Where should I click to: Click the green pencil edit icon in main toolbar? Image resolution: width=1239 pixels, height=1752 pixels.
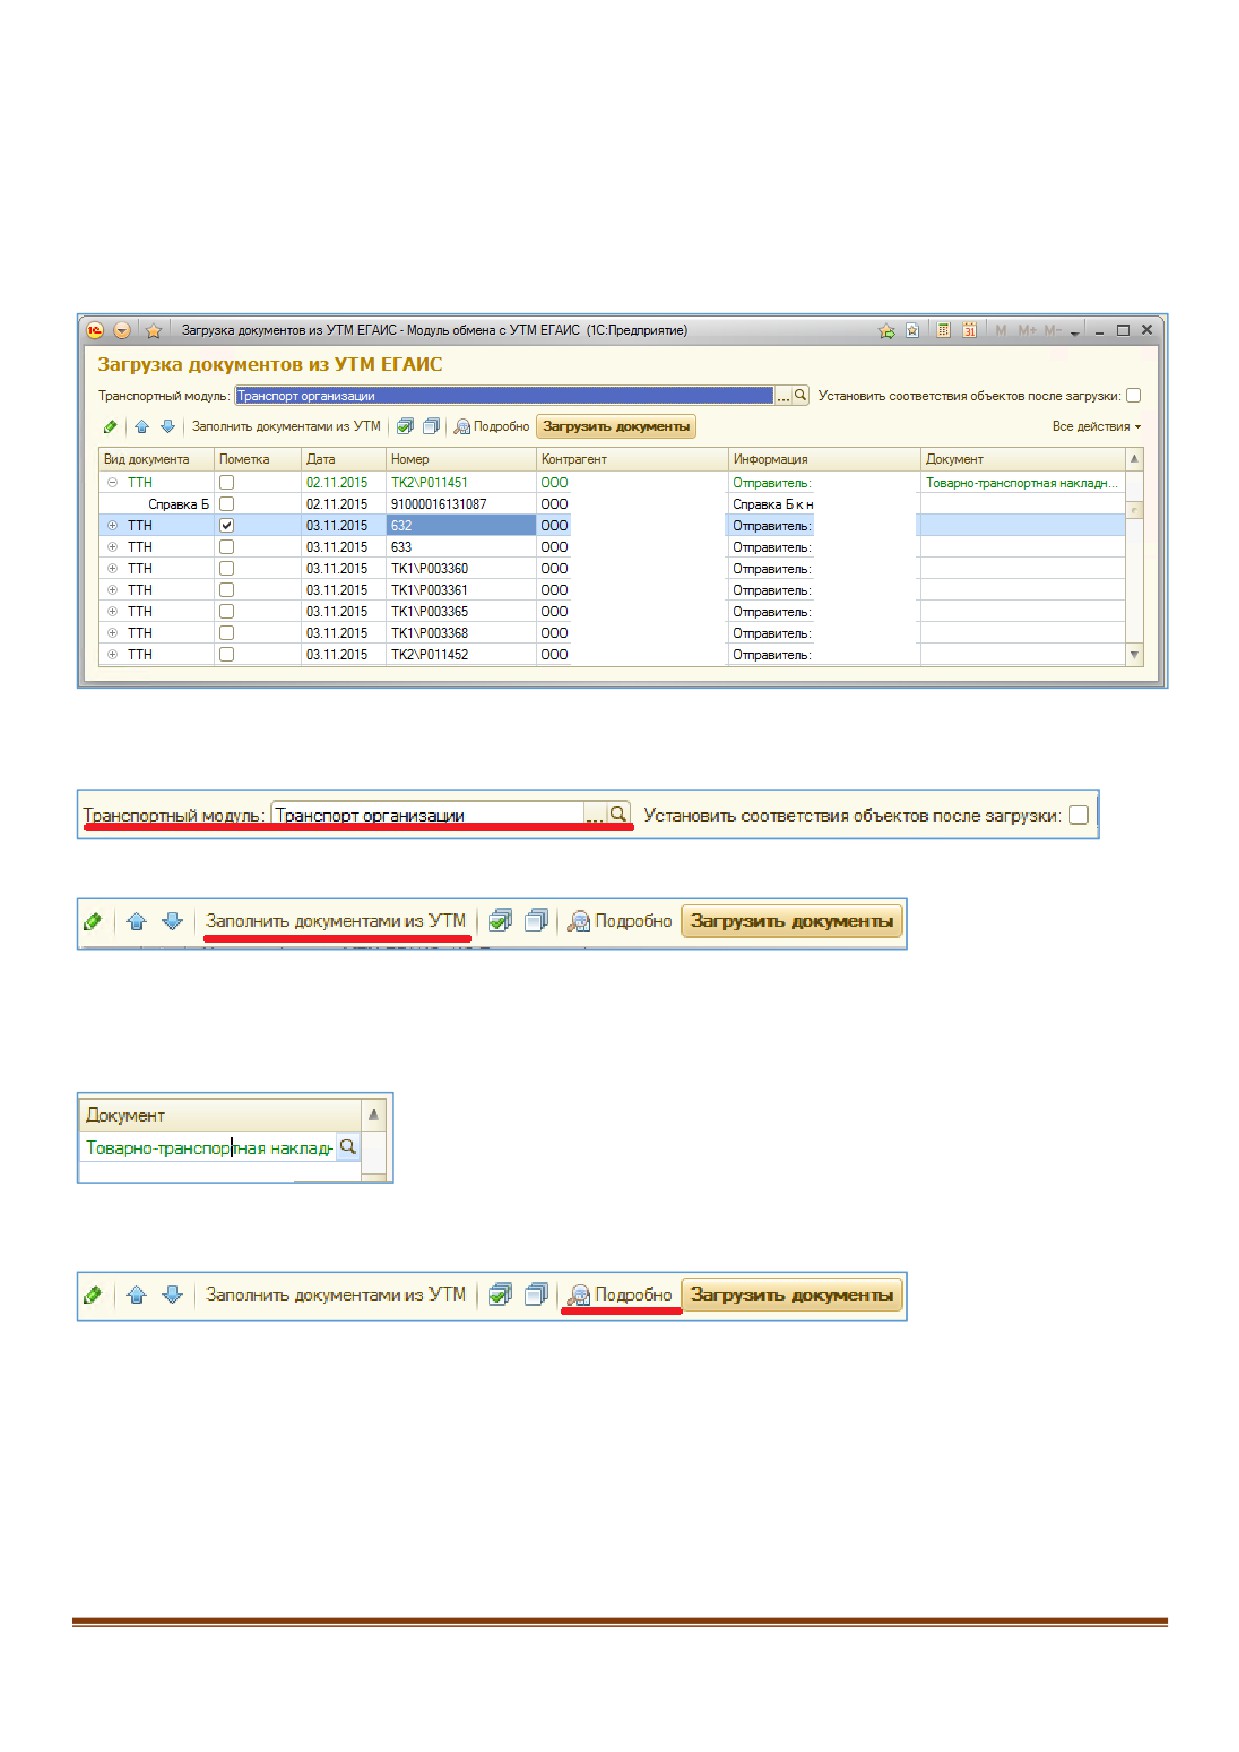tap(110, 427)
